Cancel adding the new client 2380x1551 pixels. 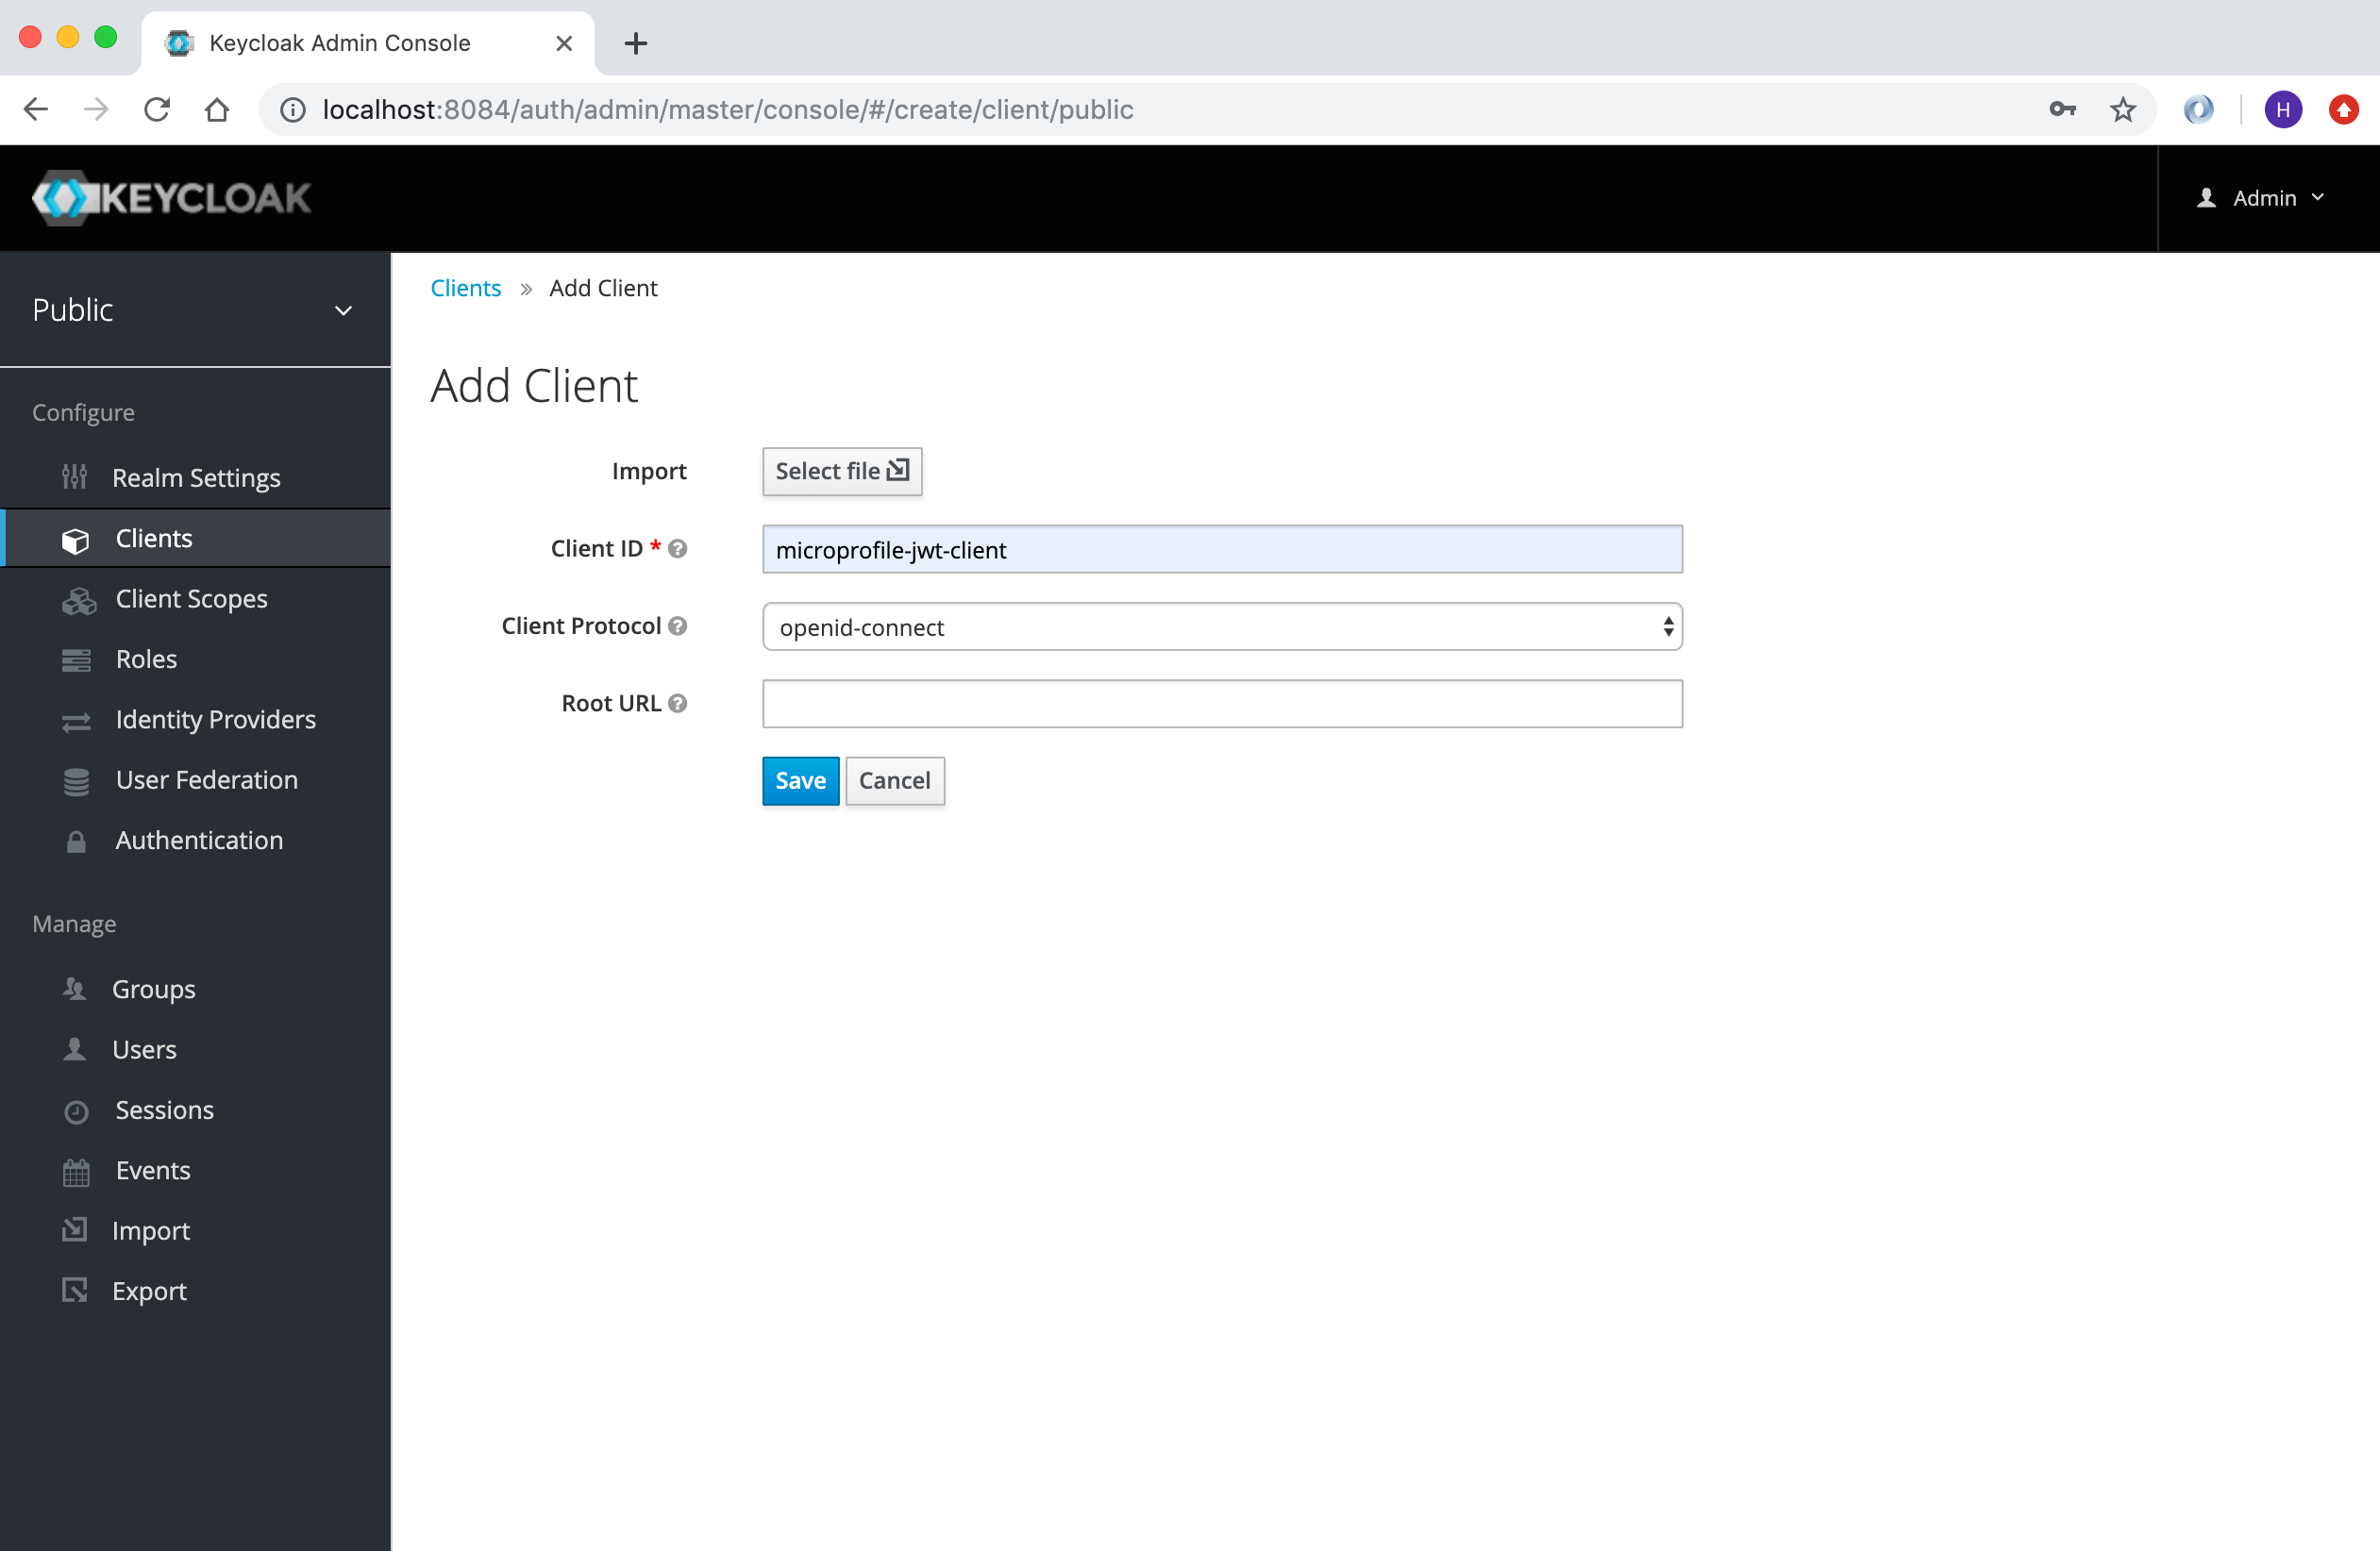click(x=894, y=779)
